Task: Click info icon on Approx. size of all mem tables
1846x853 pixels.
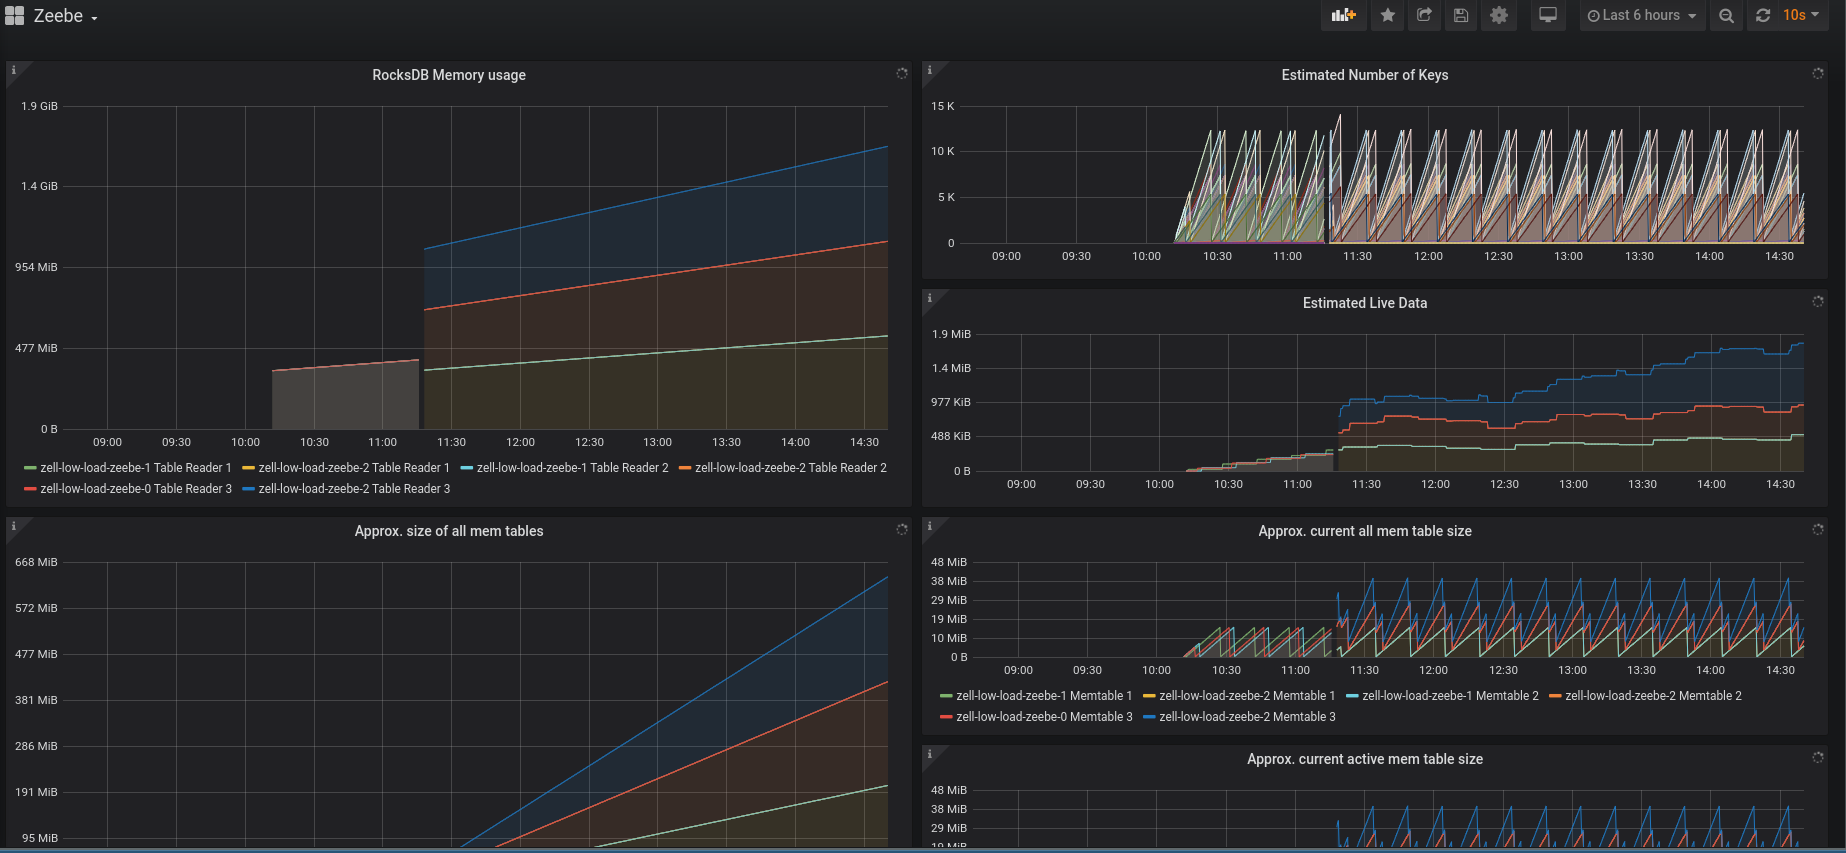Action: (14, 526)
